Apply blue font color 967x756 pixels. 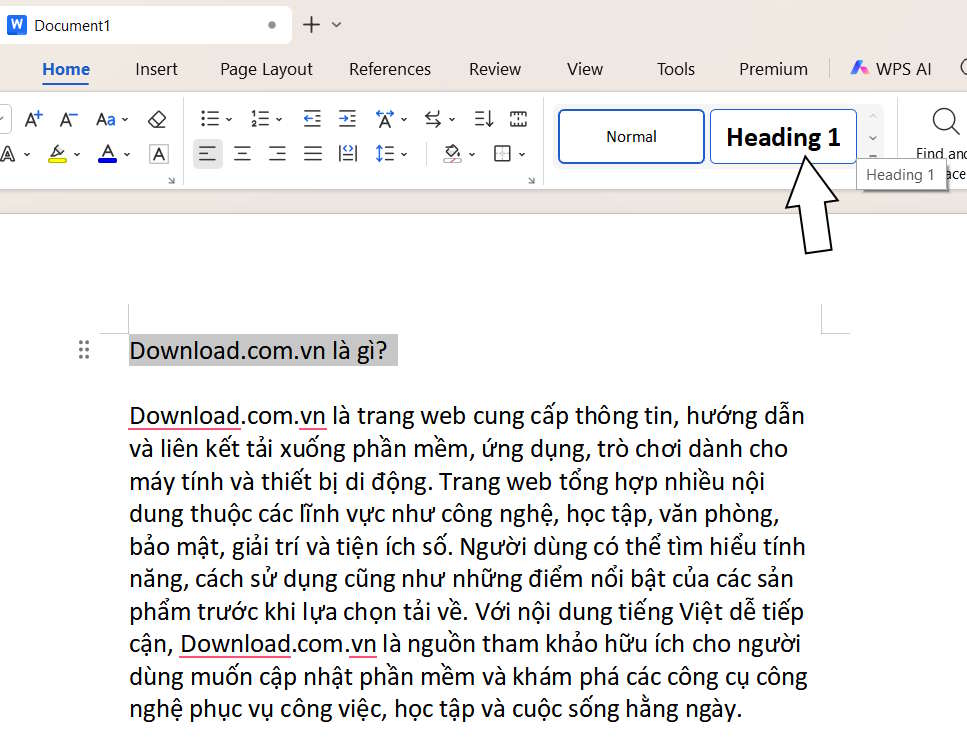(x=107, y=154)
